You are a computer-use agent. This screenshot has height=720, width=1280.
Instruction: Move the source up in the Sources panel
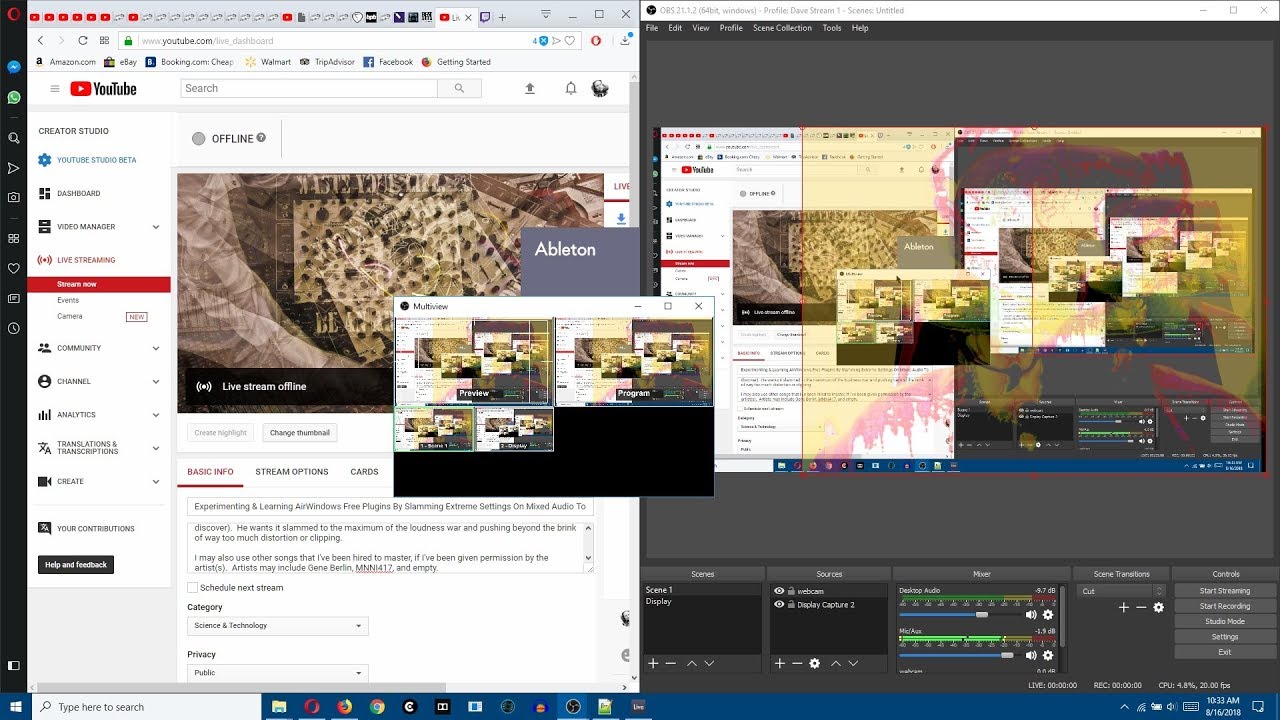[x=835, y=663]
